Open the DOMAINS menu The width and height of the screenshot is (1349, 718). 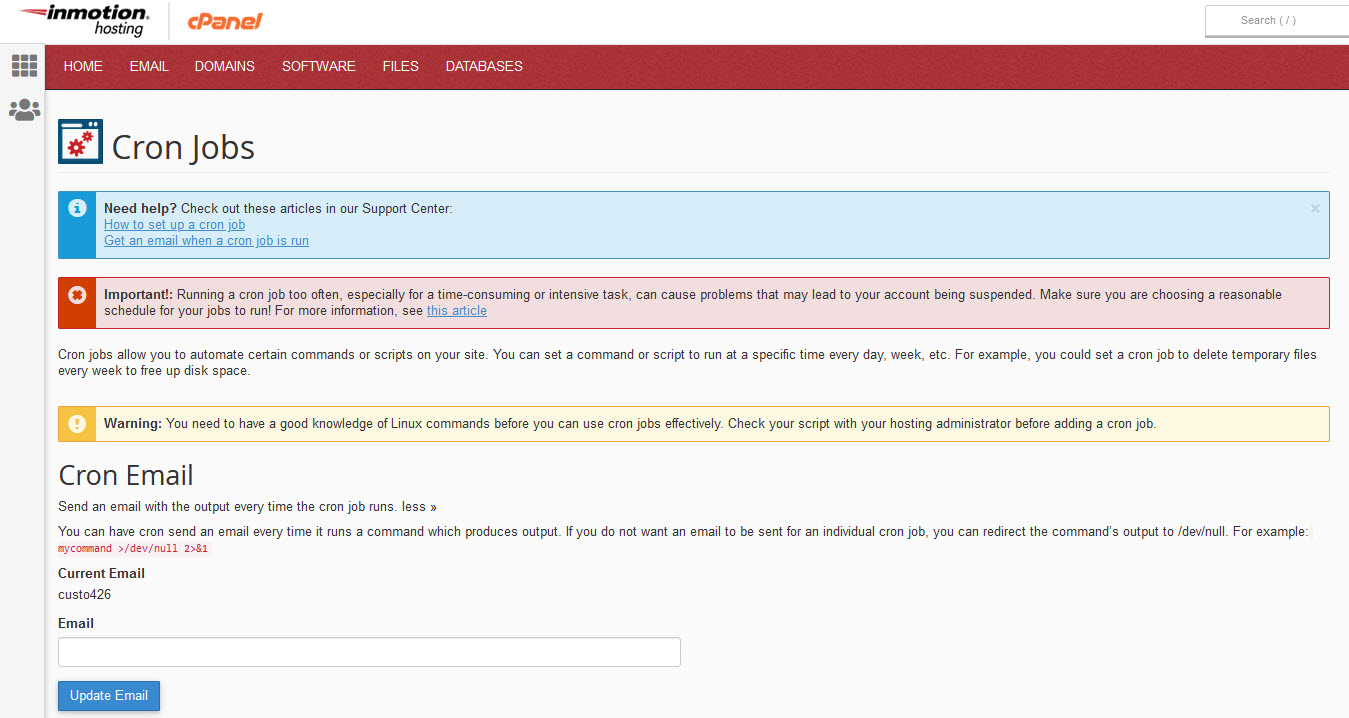point(225,66)
